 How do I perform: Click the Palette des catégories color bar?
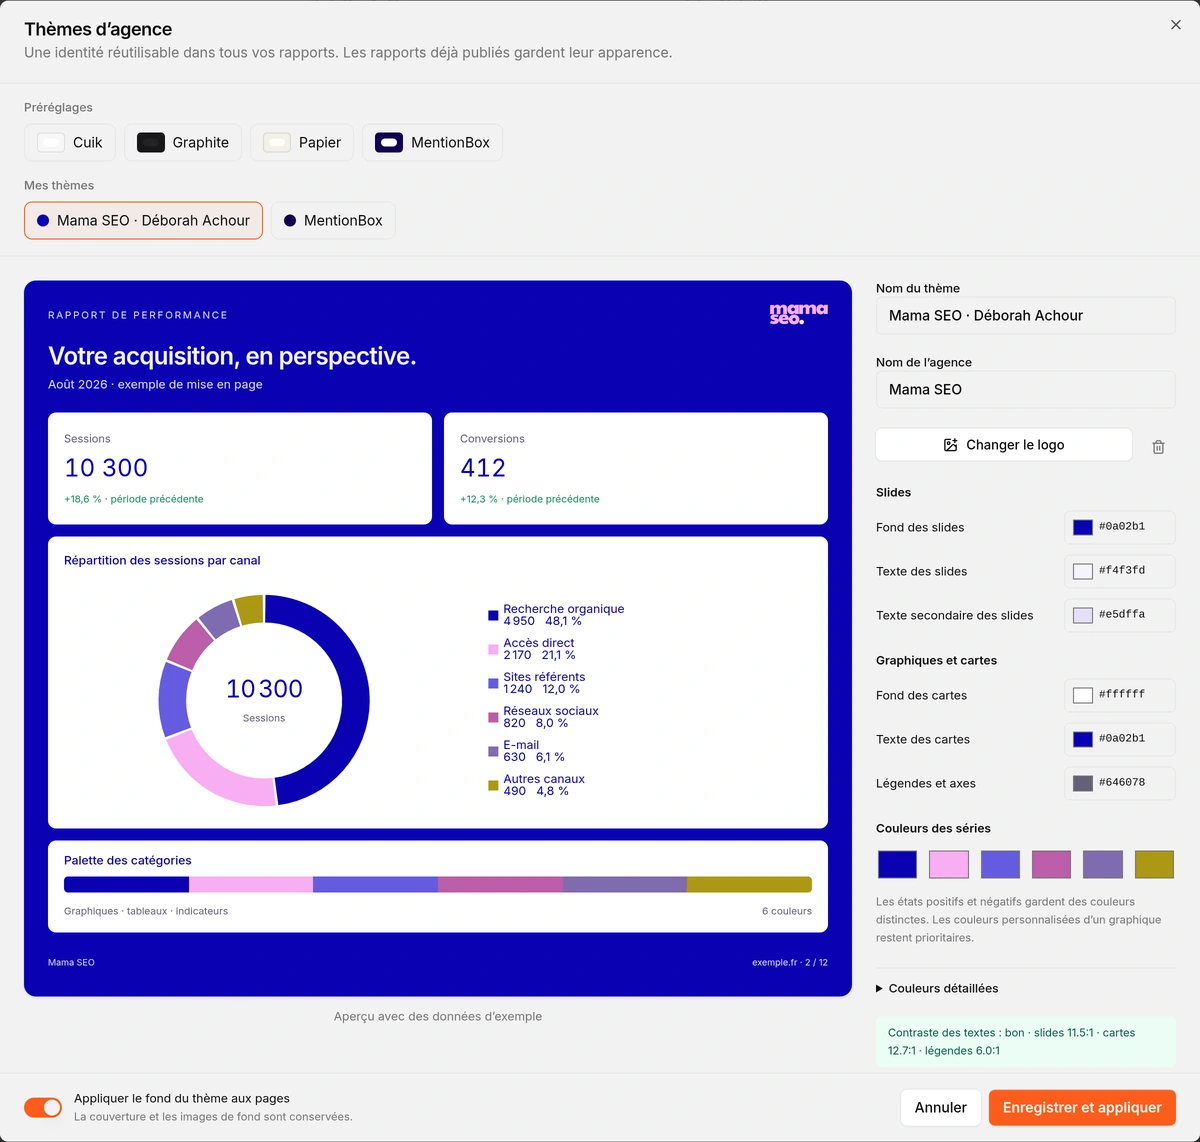438,884
